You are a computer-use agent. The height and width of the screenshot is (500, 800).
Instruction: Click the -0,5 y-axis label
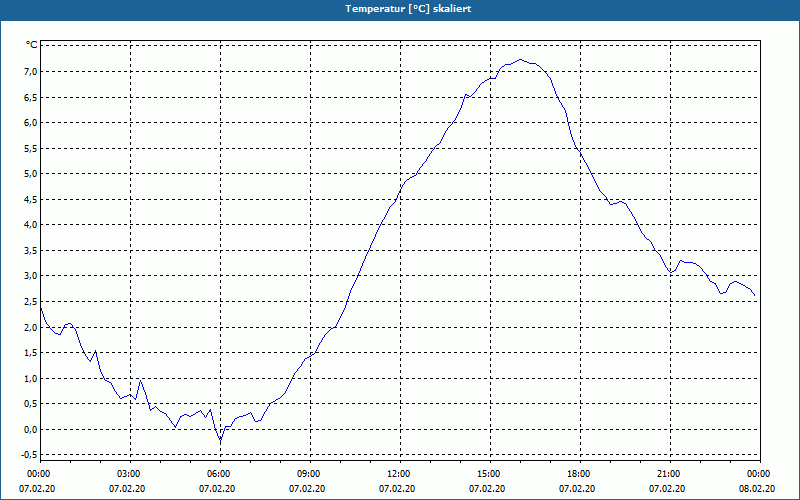pyautogui.click(x=30, y=455)
